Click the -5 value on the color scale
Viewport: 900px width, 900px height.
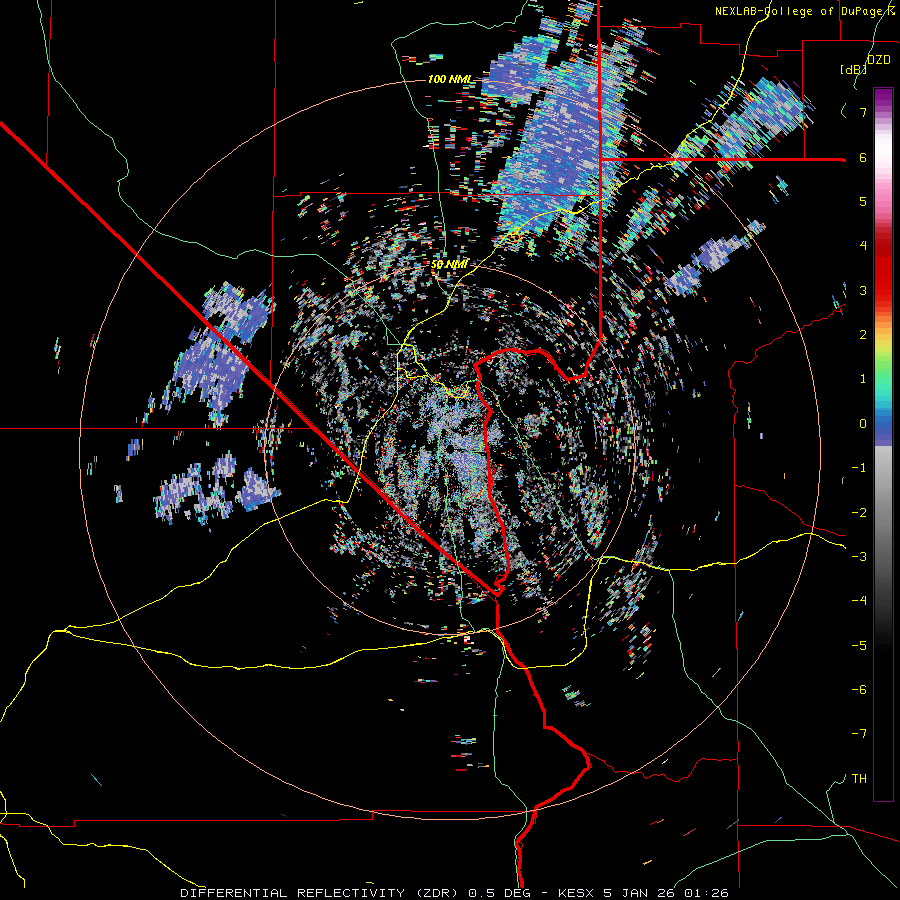(x=859, y=646)
